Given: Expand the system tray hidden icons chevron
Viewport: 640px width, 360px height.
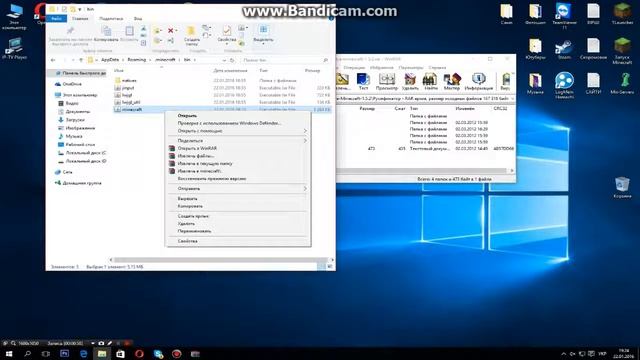Looking at the screenshot, I should (x=564, y=353).
